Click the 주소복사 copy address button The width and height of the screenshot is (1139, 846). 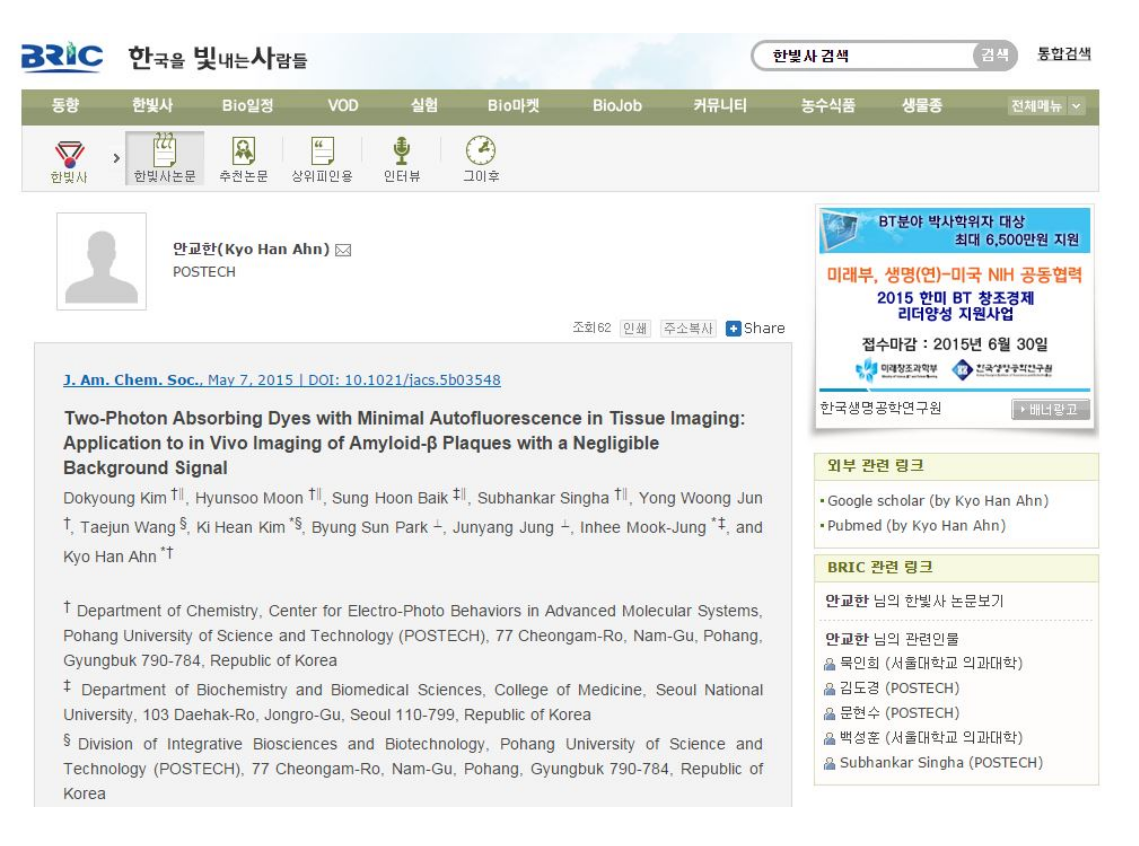(x=687, y=328)
